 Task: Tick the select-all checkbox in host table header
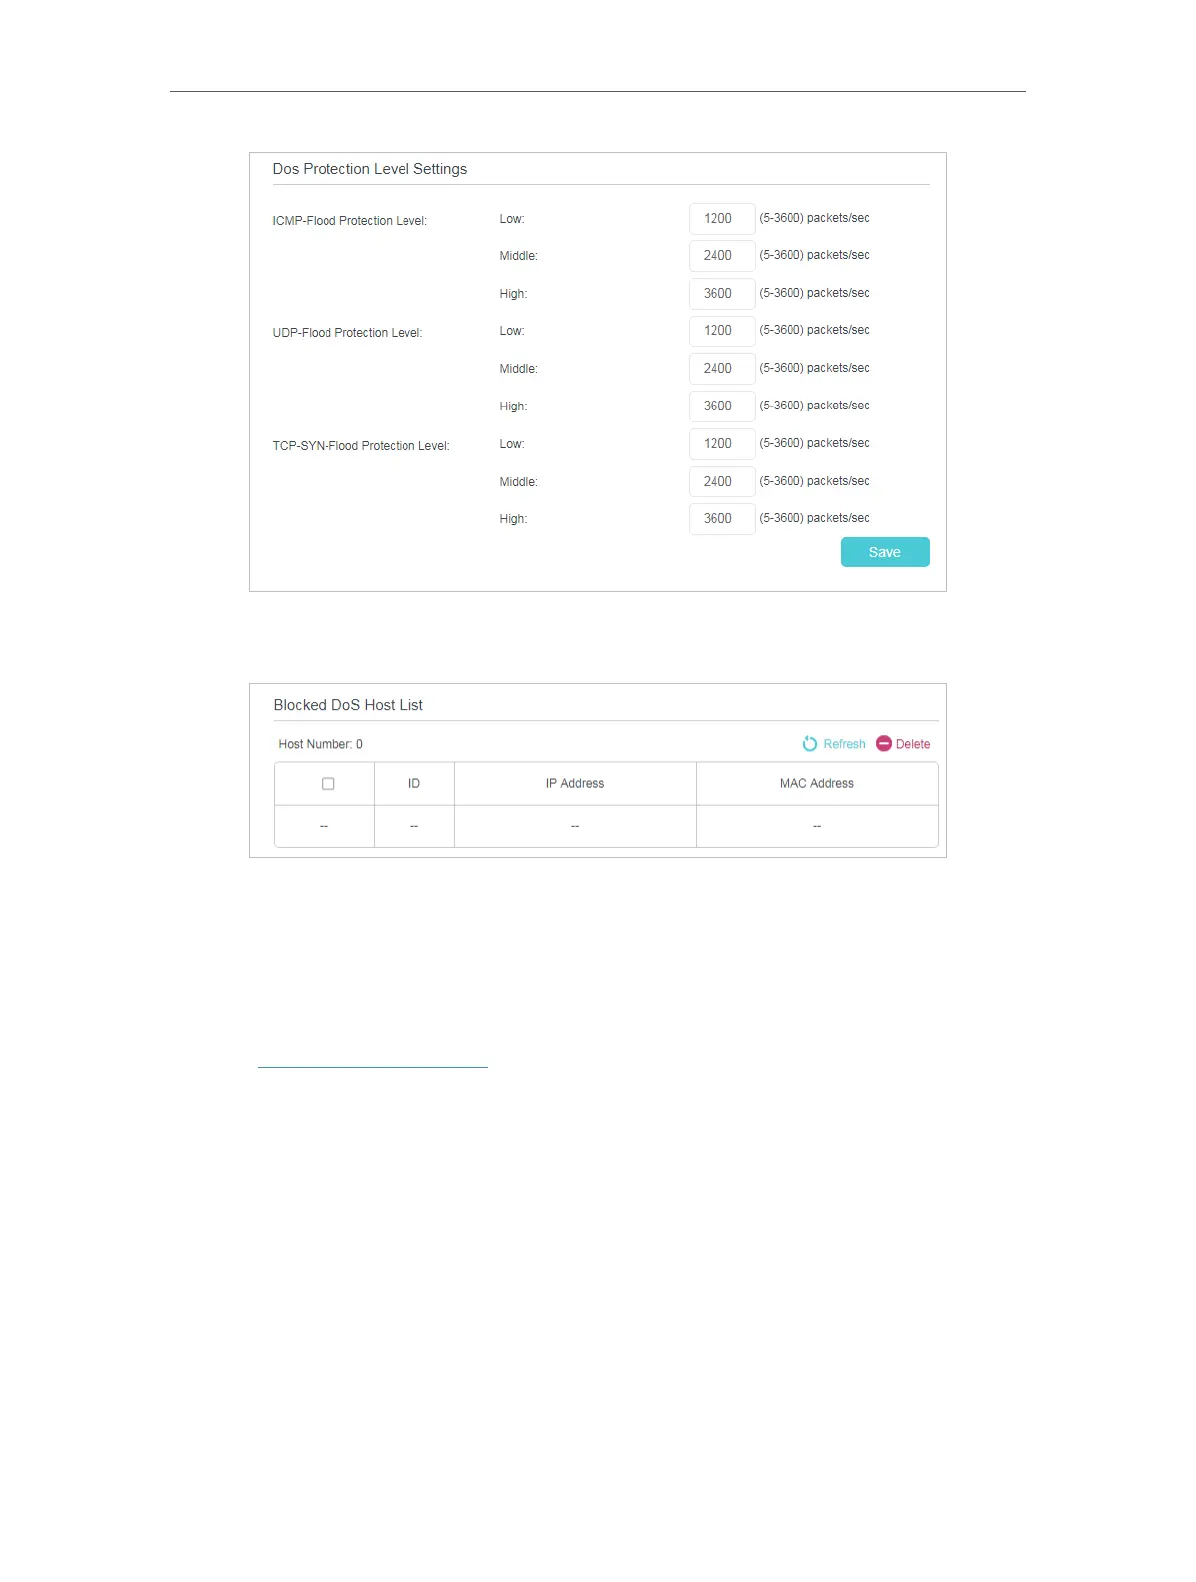pyautogui.click(x=328, y=784)
